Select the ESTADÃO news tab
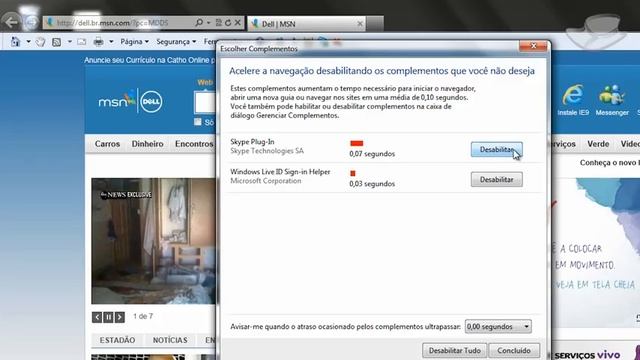The width and height of the screenshot is (640, 360). pyautogui.click(x=118, y=340)
